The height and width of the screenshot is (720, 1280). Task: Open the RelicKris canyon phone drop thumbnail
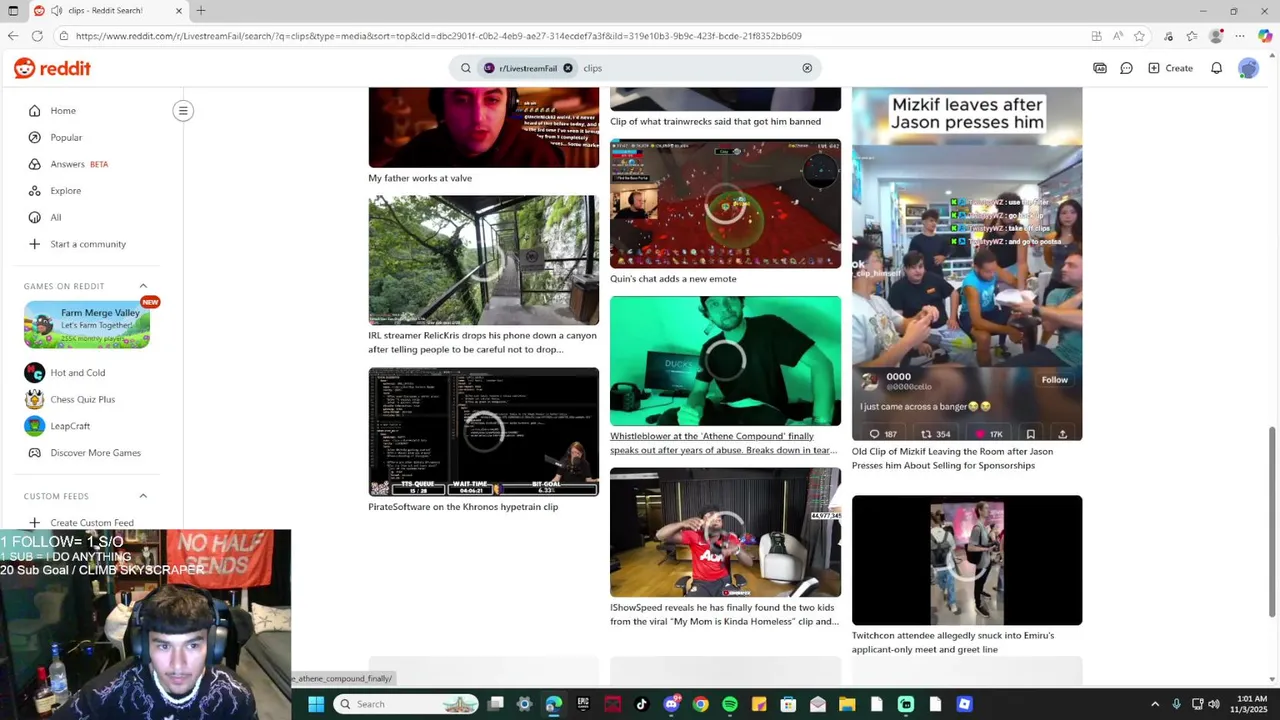[484, 260]
